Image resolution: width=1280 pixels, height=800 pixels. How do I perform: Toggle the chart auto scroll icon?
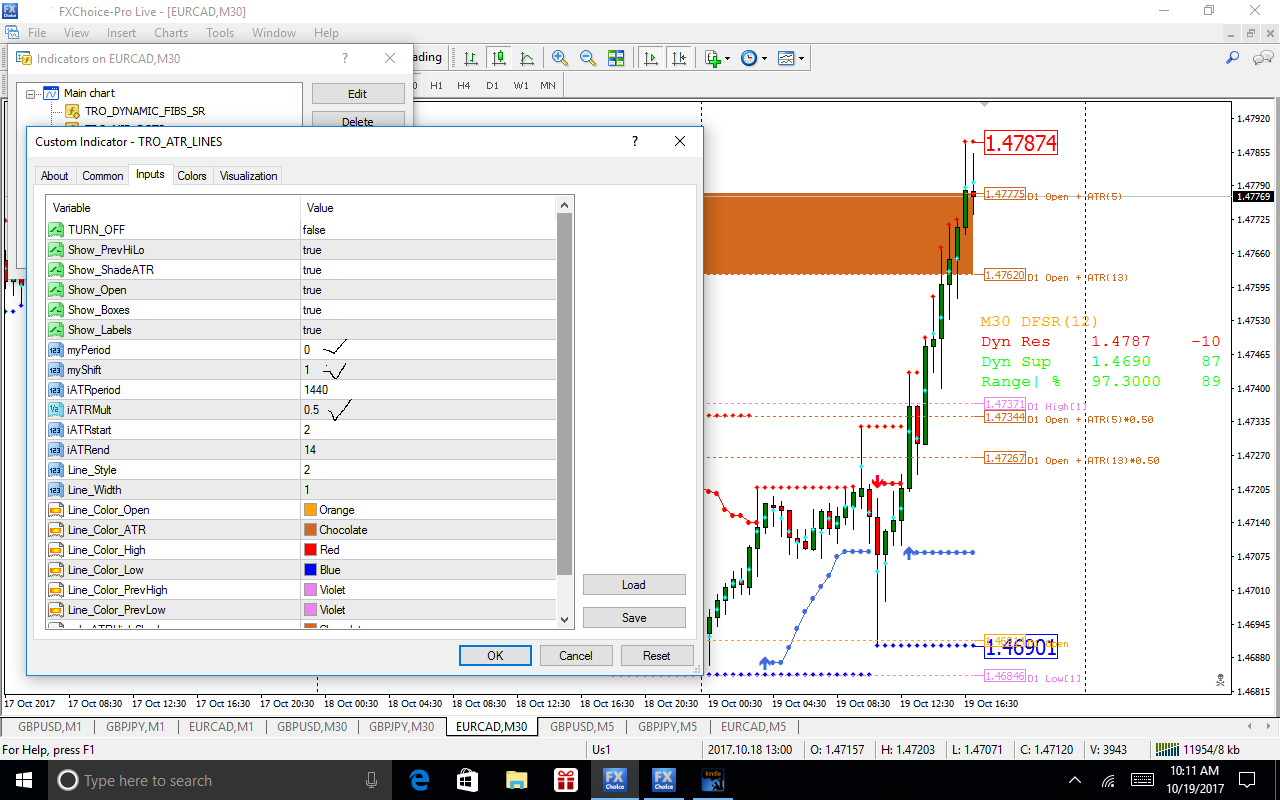click(x=651, y=58)
